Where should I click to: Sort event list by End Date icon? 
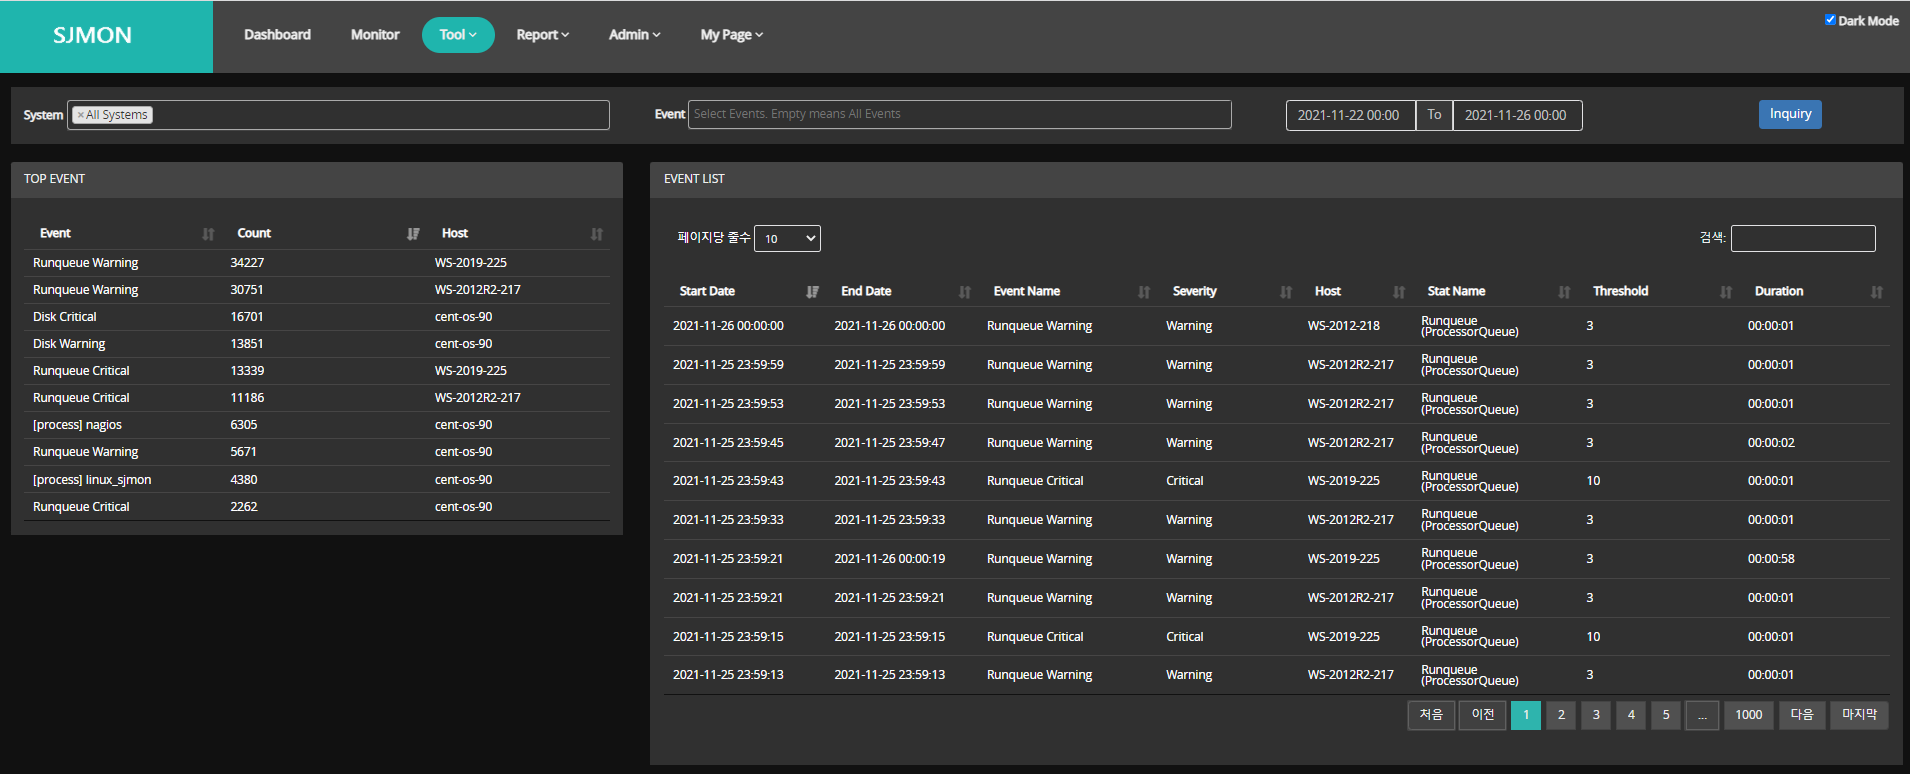964,292
